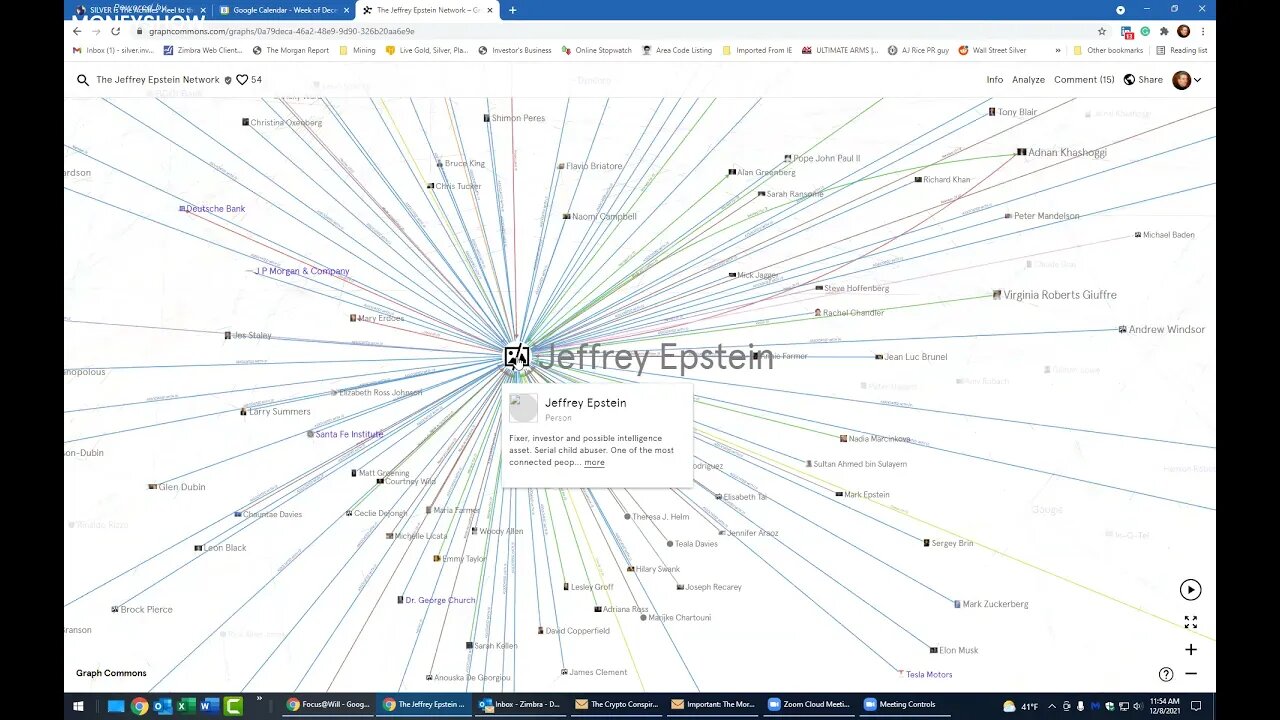The height and width of the screenshot is (720, 1280).
Task: Open the Analyze menu
Action: [x=1028, y=80]
